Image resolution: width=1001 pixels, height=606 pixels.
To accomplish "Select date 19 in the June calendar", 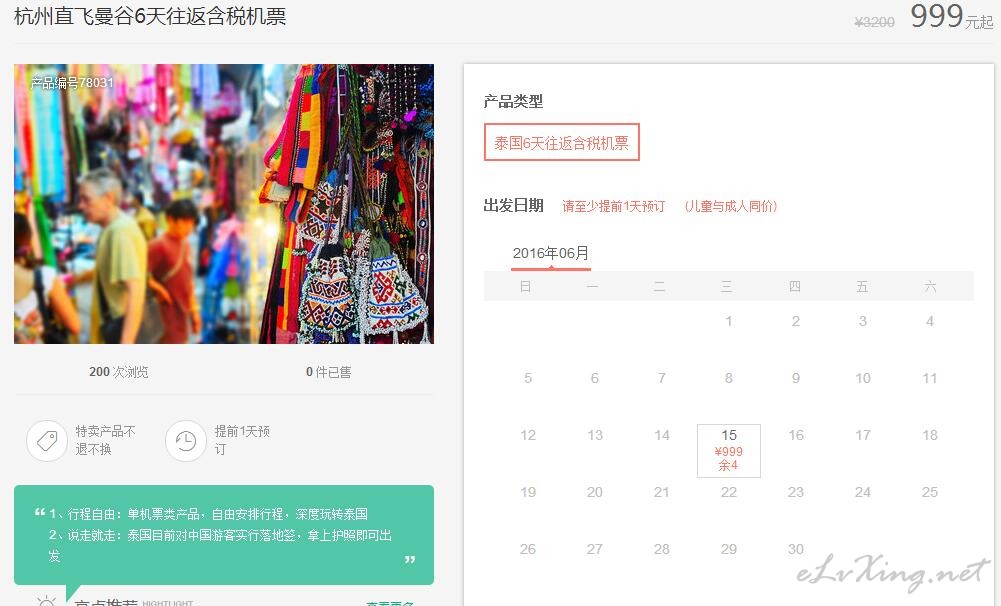I will (x=528, y=492).
